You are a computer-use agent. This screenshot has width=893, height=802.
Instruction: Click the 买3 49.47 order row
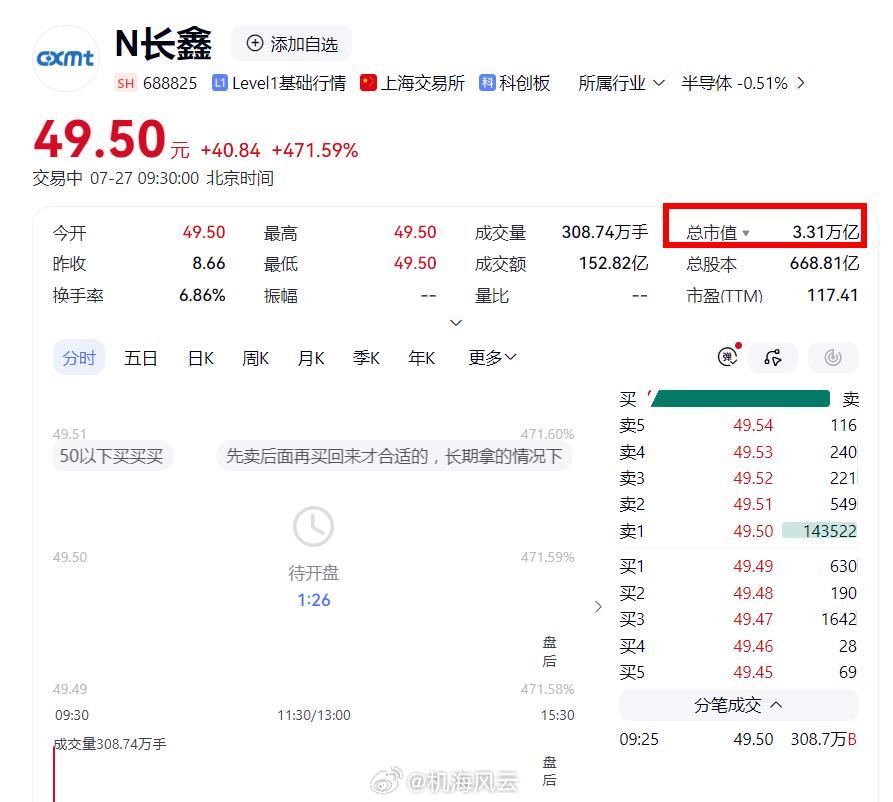[738, 619]
